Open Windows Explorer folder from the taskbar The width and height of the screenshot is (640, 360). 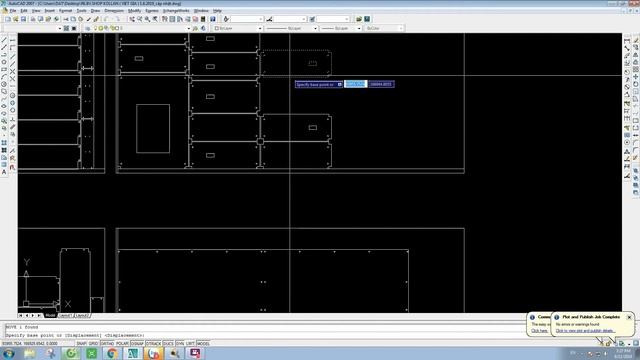pos(29,353)
